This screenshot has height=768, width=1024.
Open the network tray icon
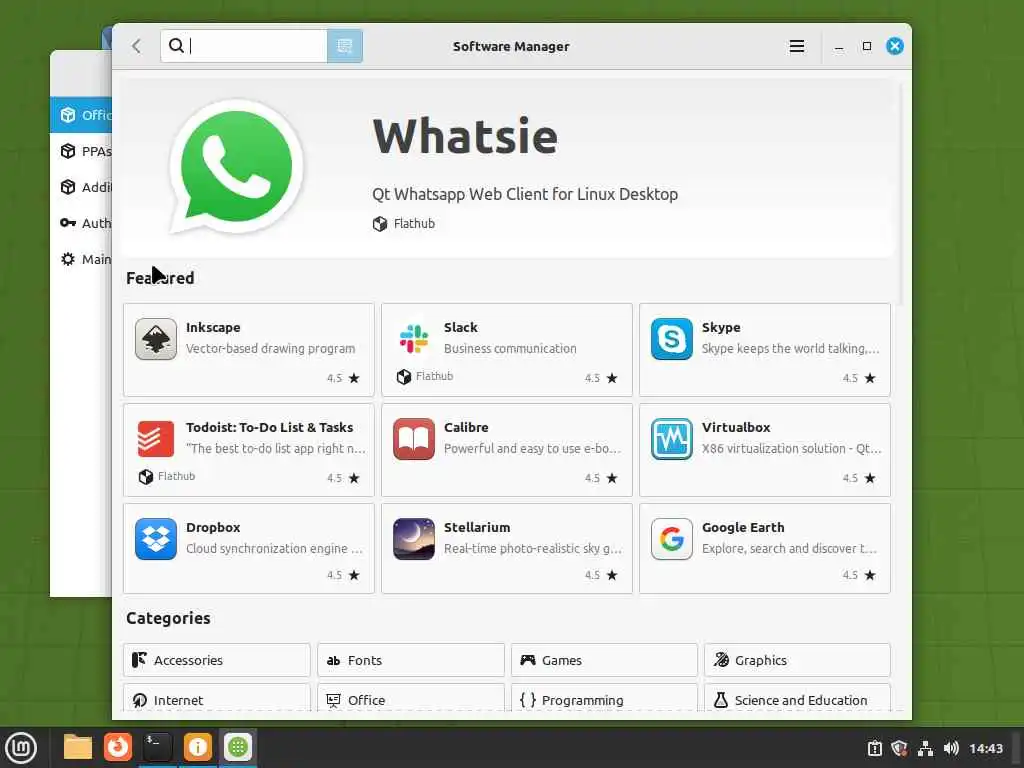[925, 748]
